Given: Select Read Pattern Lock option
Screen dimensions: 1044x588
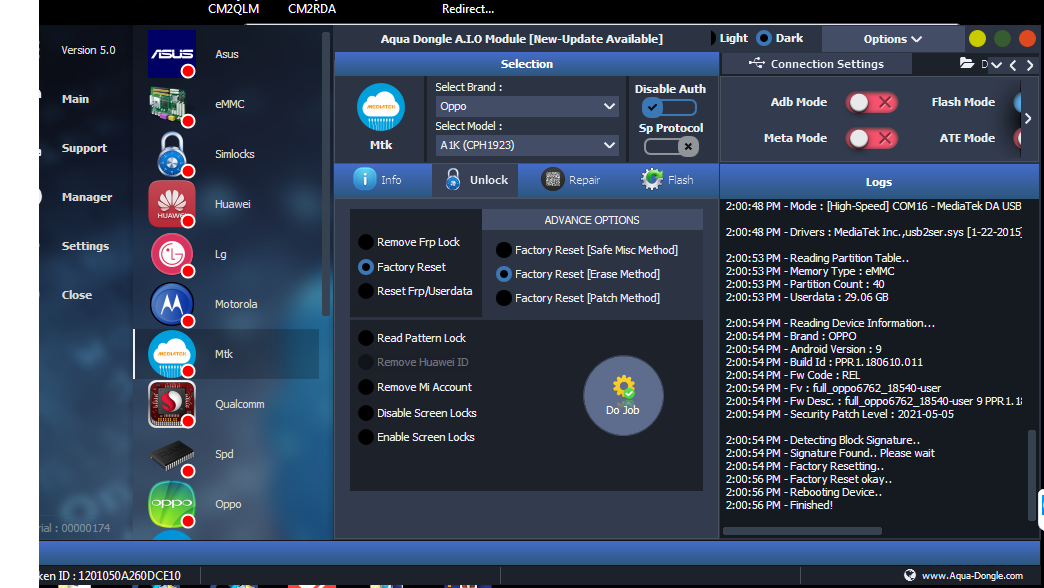Looking at the screenshot, I should (x=412, y=338).
